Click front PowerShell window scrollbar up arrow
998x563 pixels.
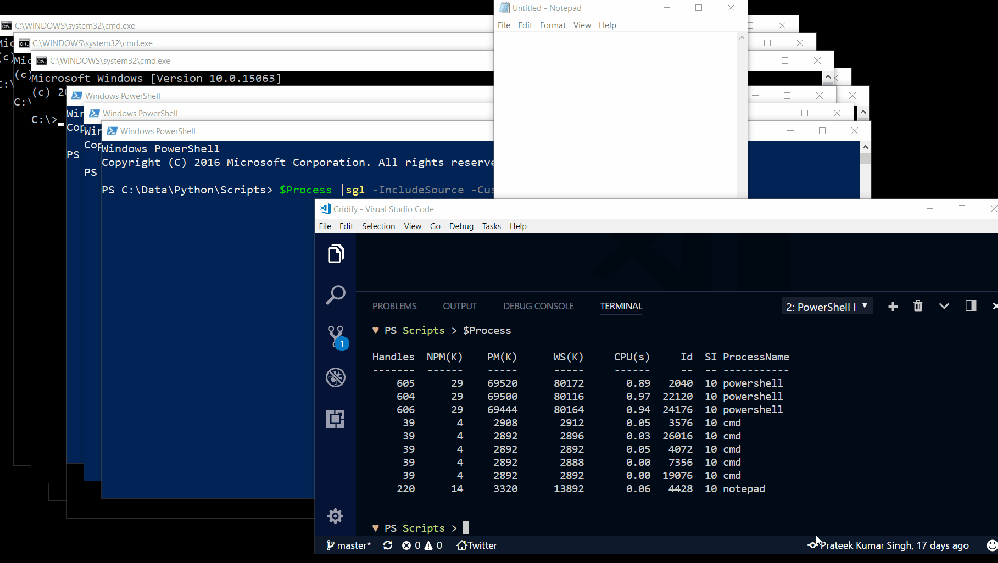865,147
